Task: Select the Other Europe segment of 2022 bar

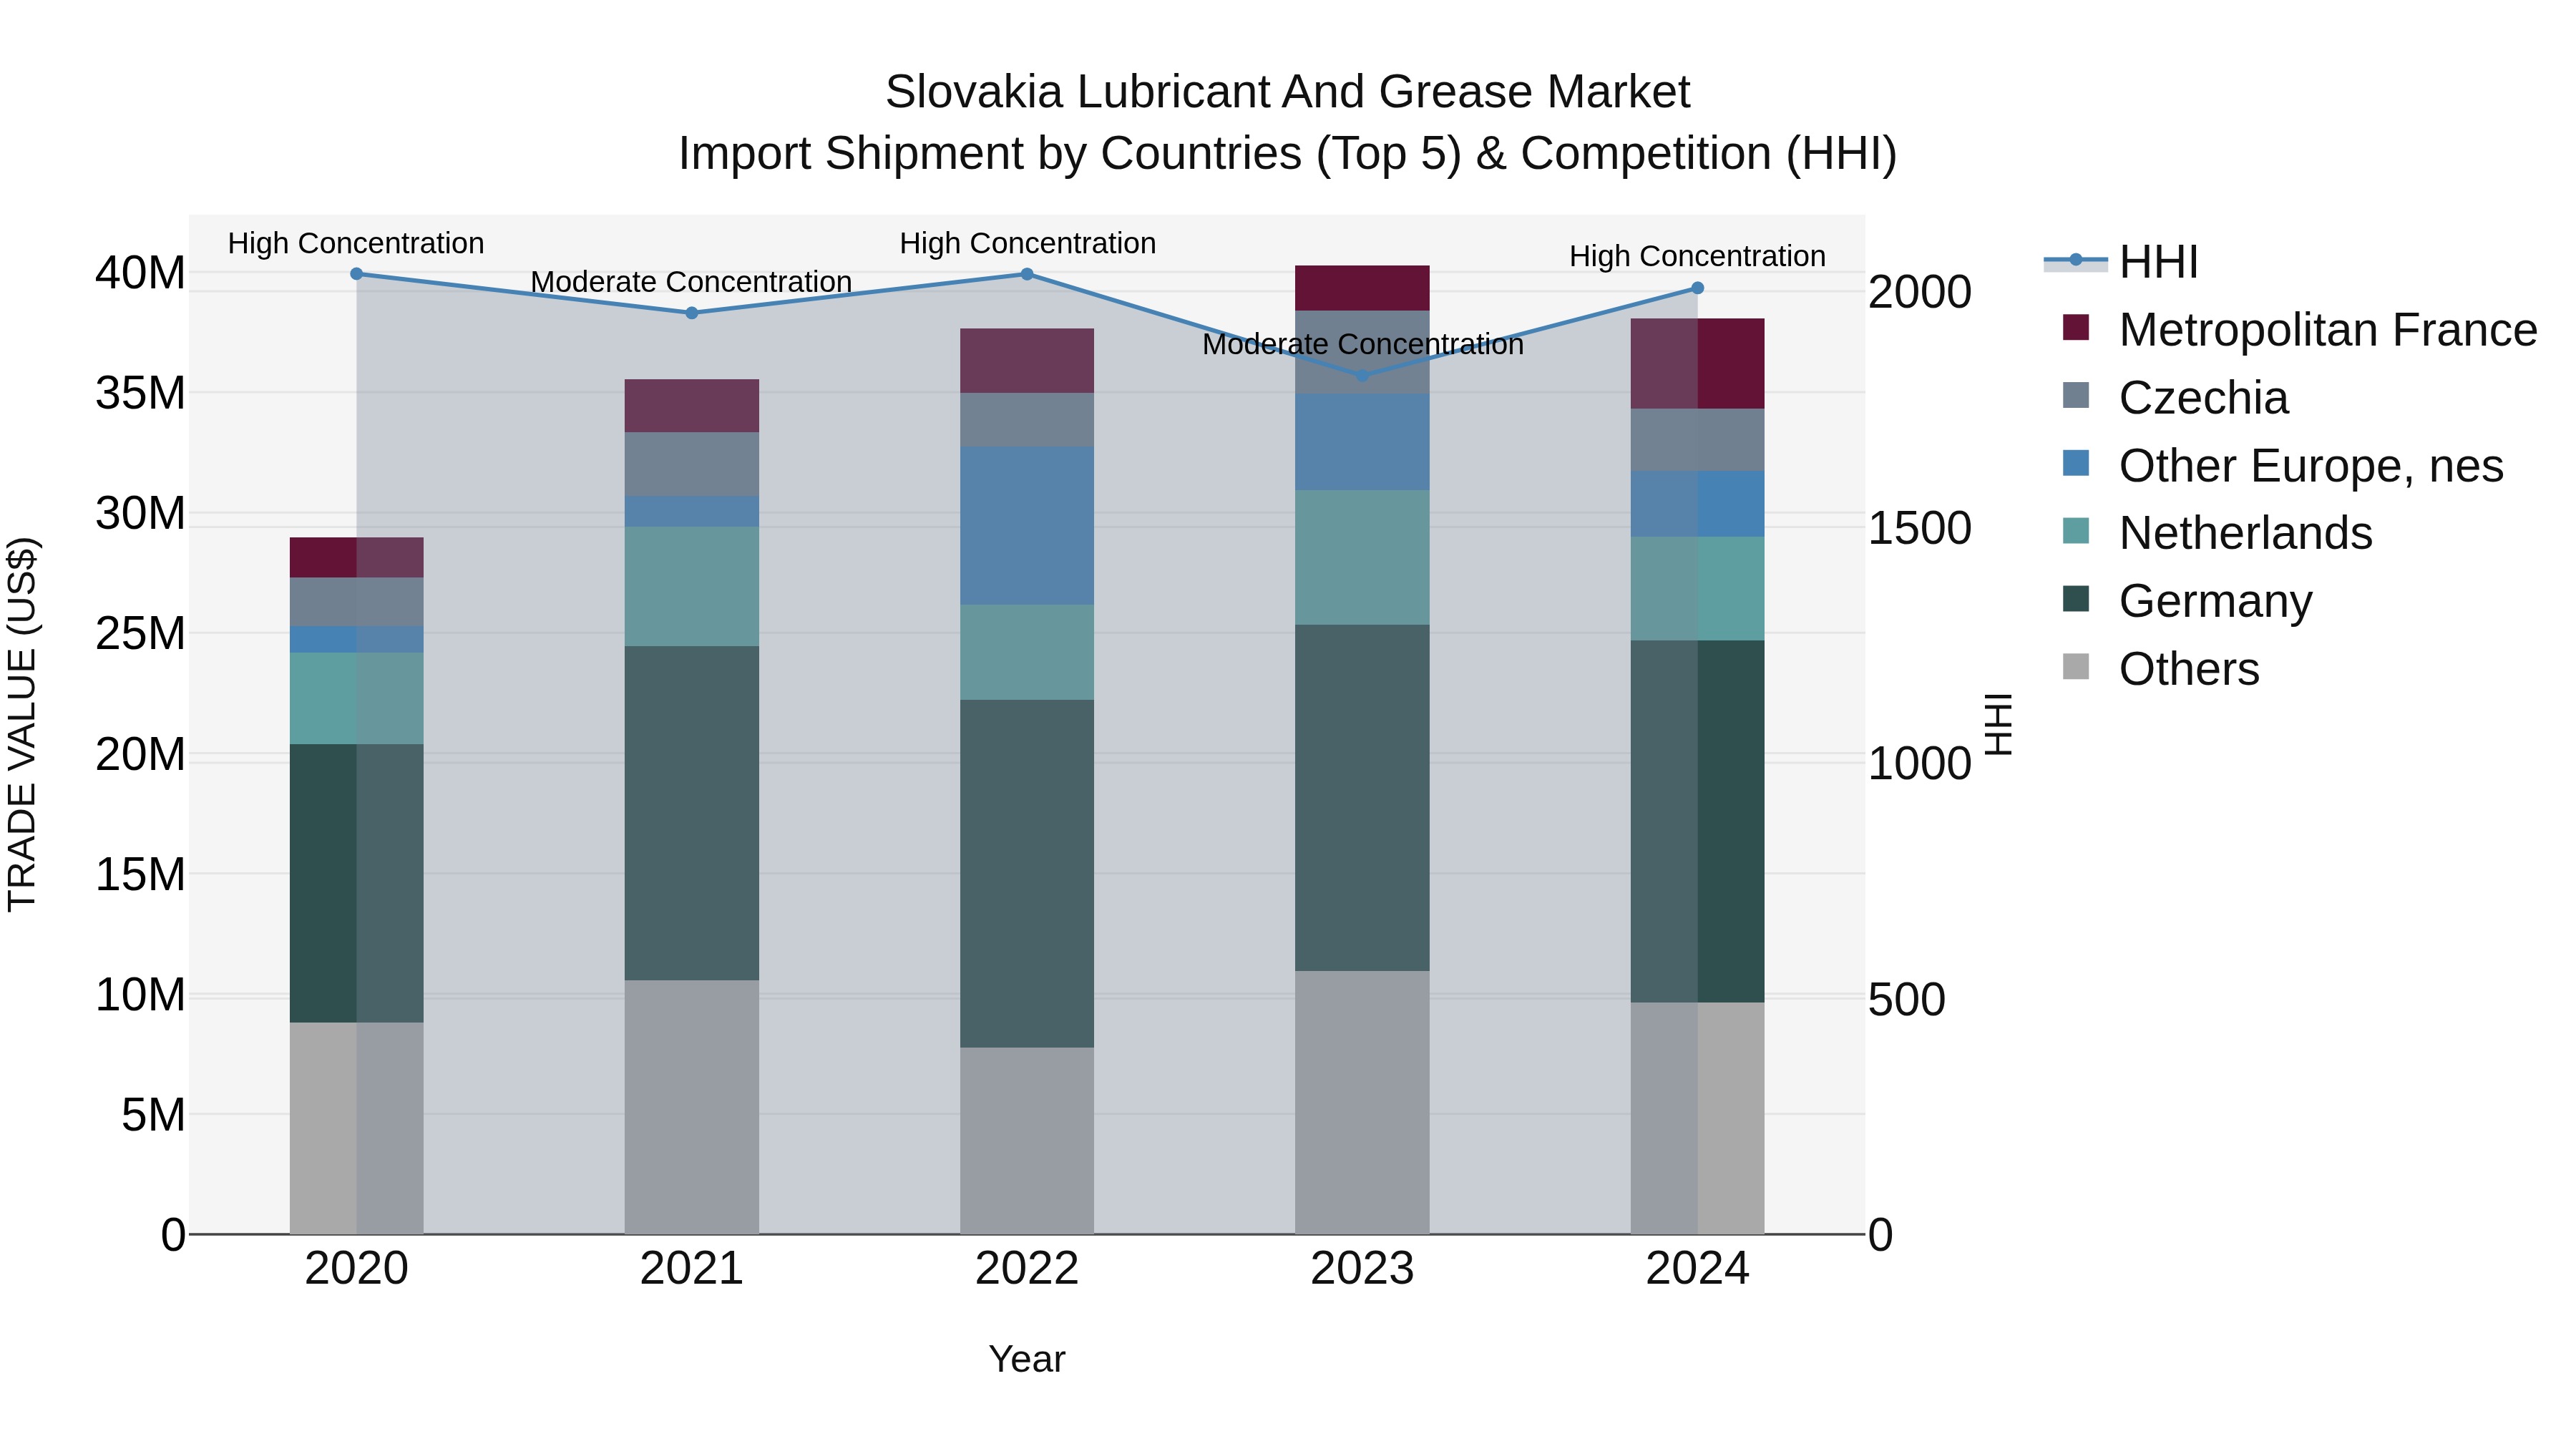Action: (x=1027, y=526)
